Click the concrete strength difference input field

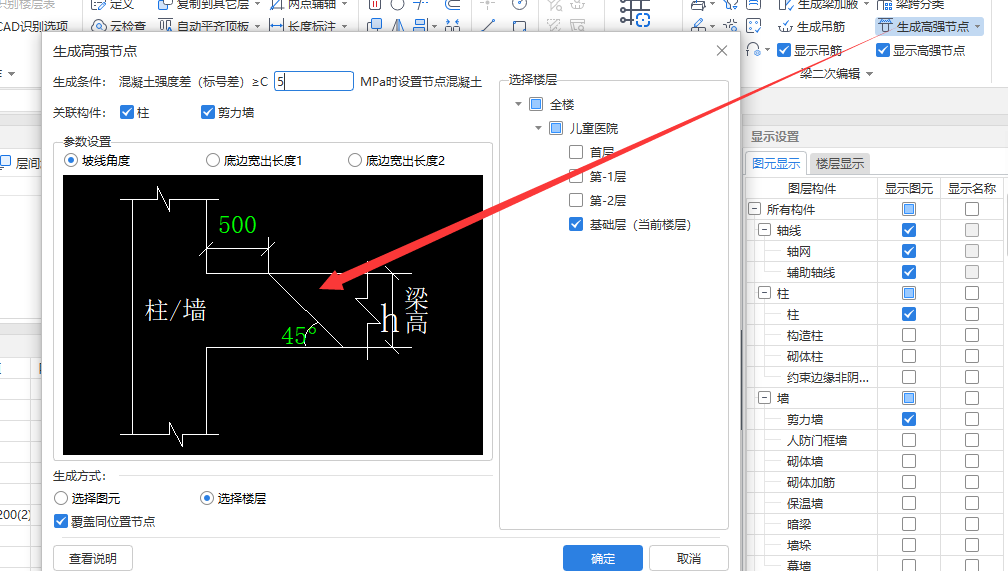tap(314, 81)
